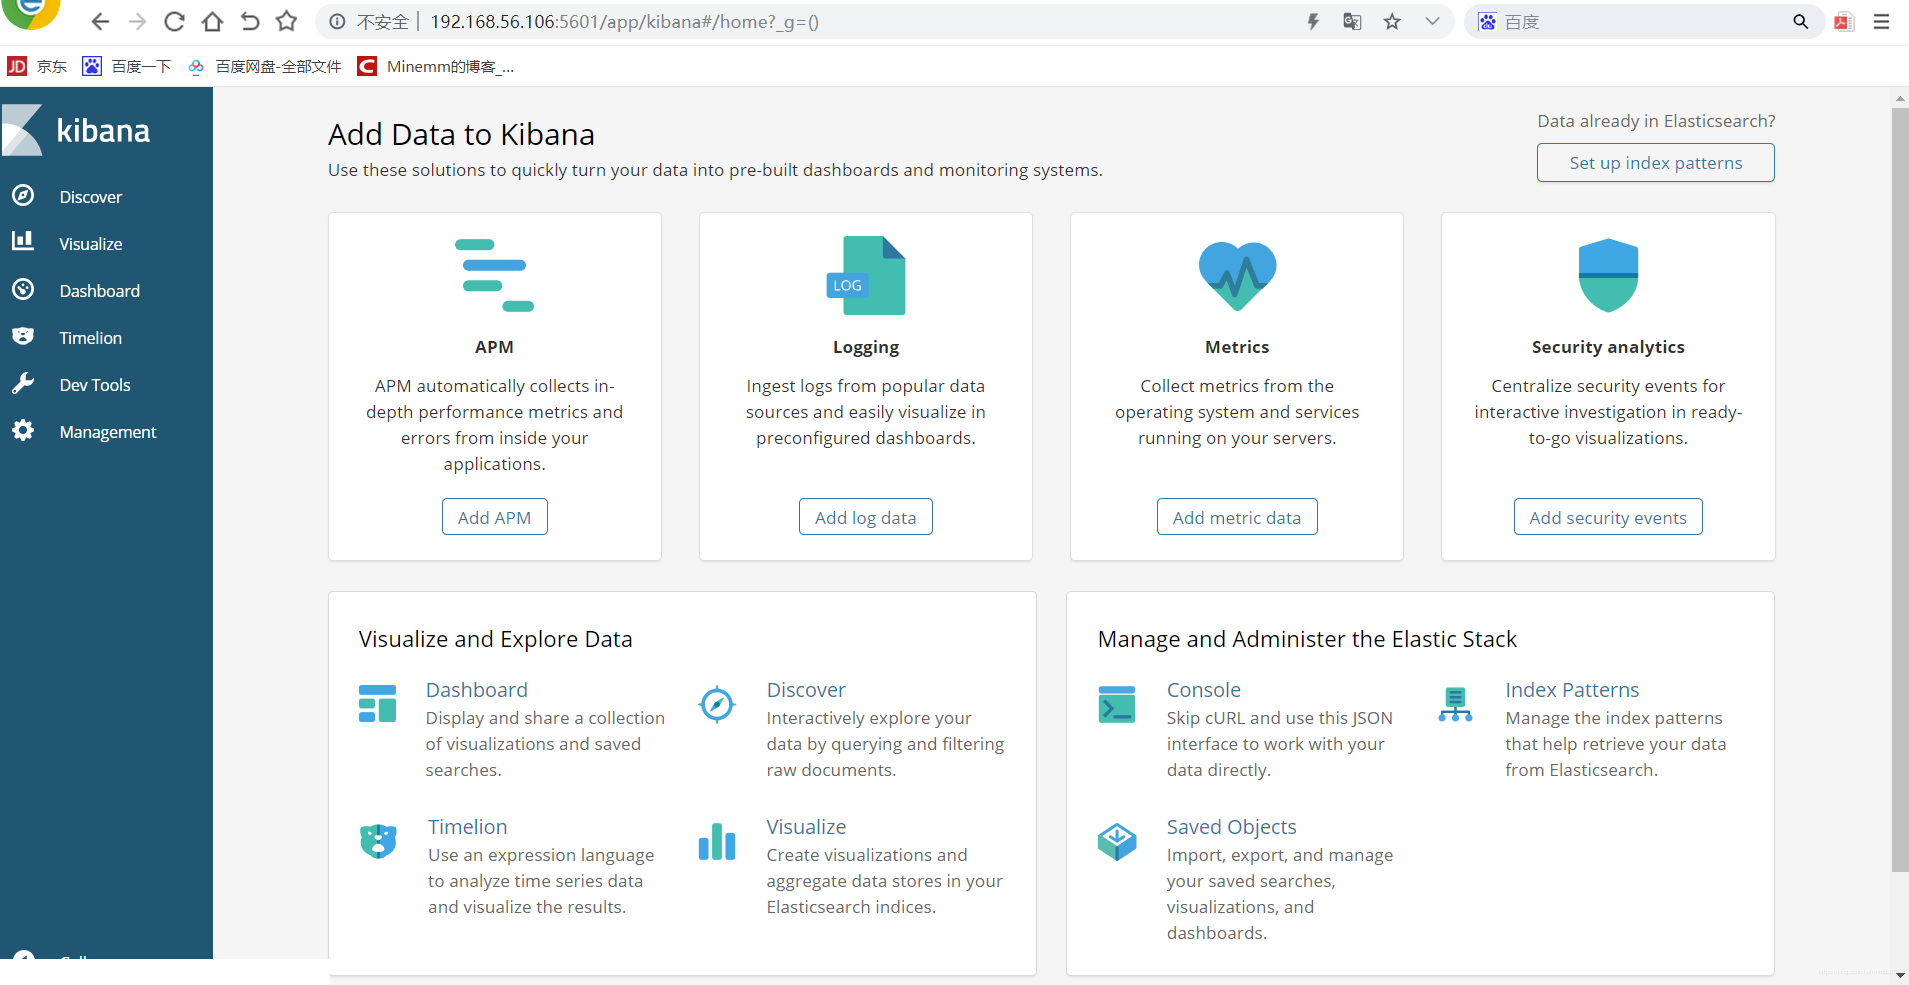Open Timelion mask icon in sidebar
The image size is (1909, 985).
tap(23, 337)
